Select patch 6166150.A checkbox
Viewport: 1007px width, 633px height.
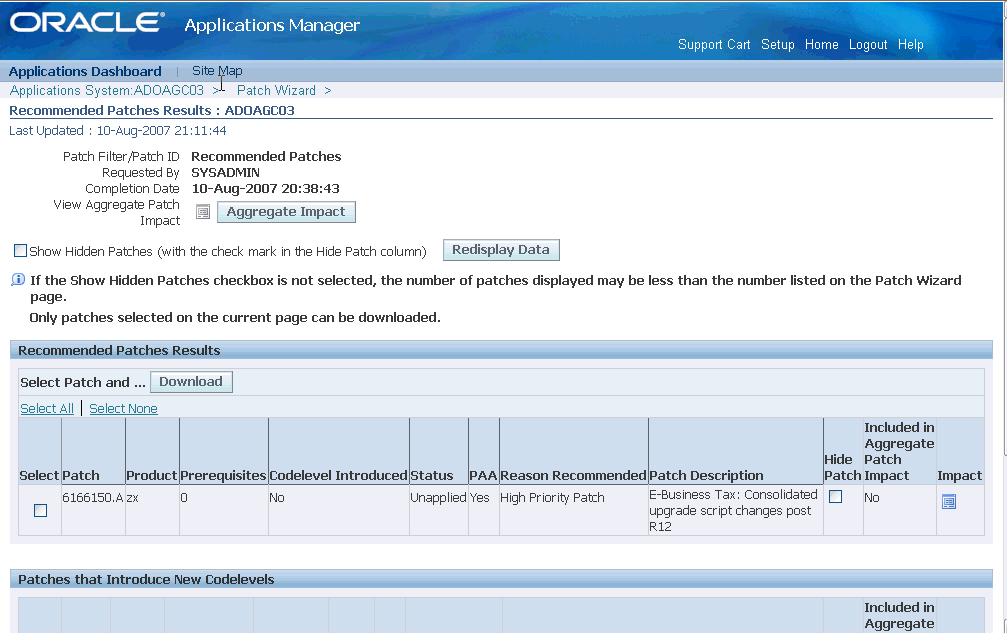coord(40,510)
